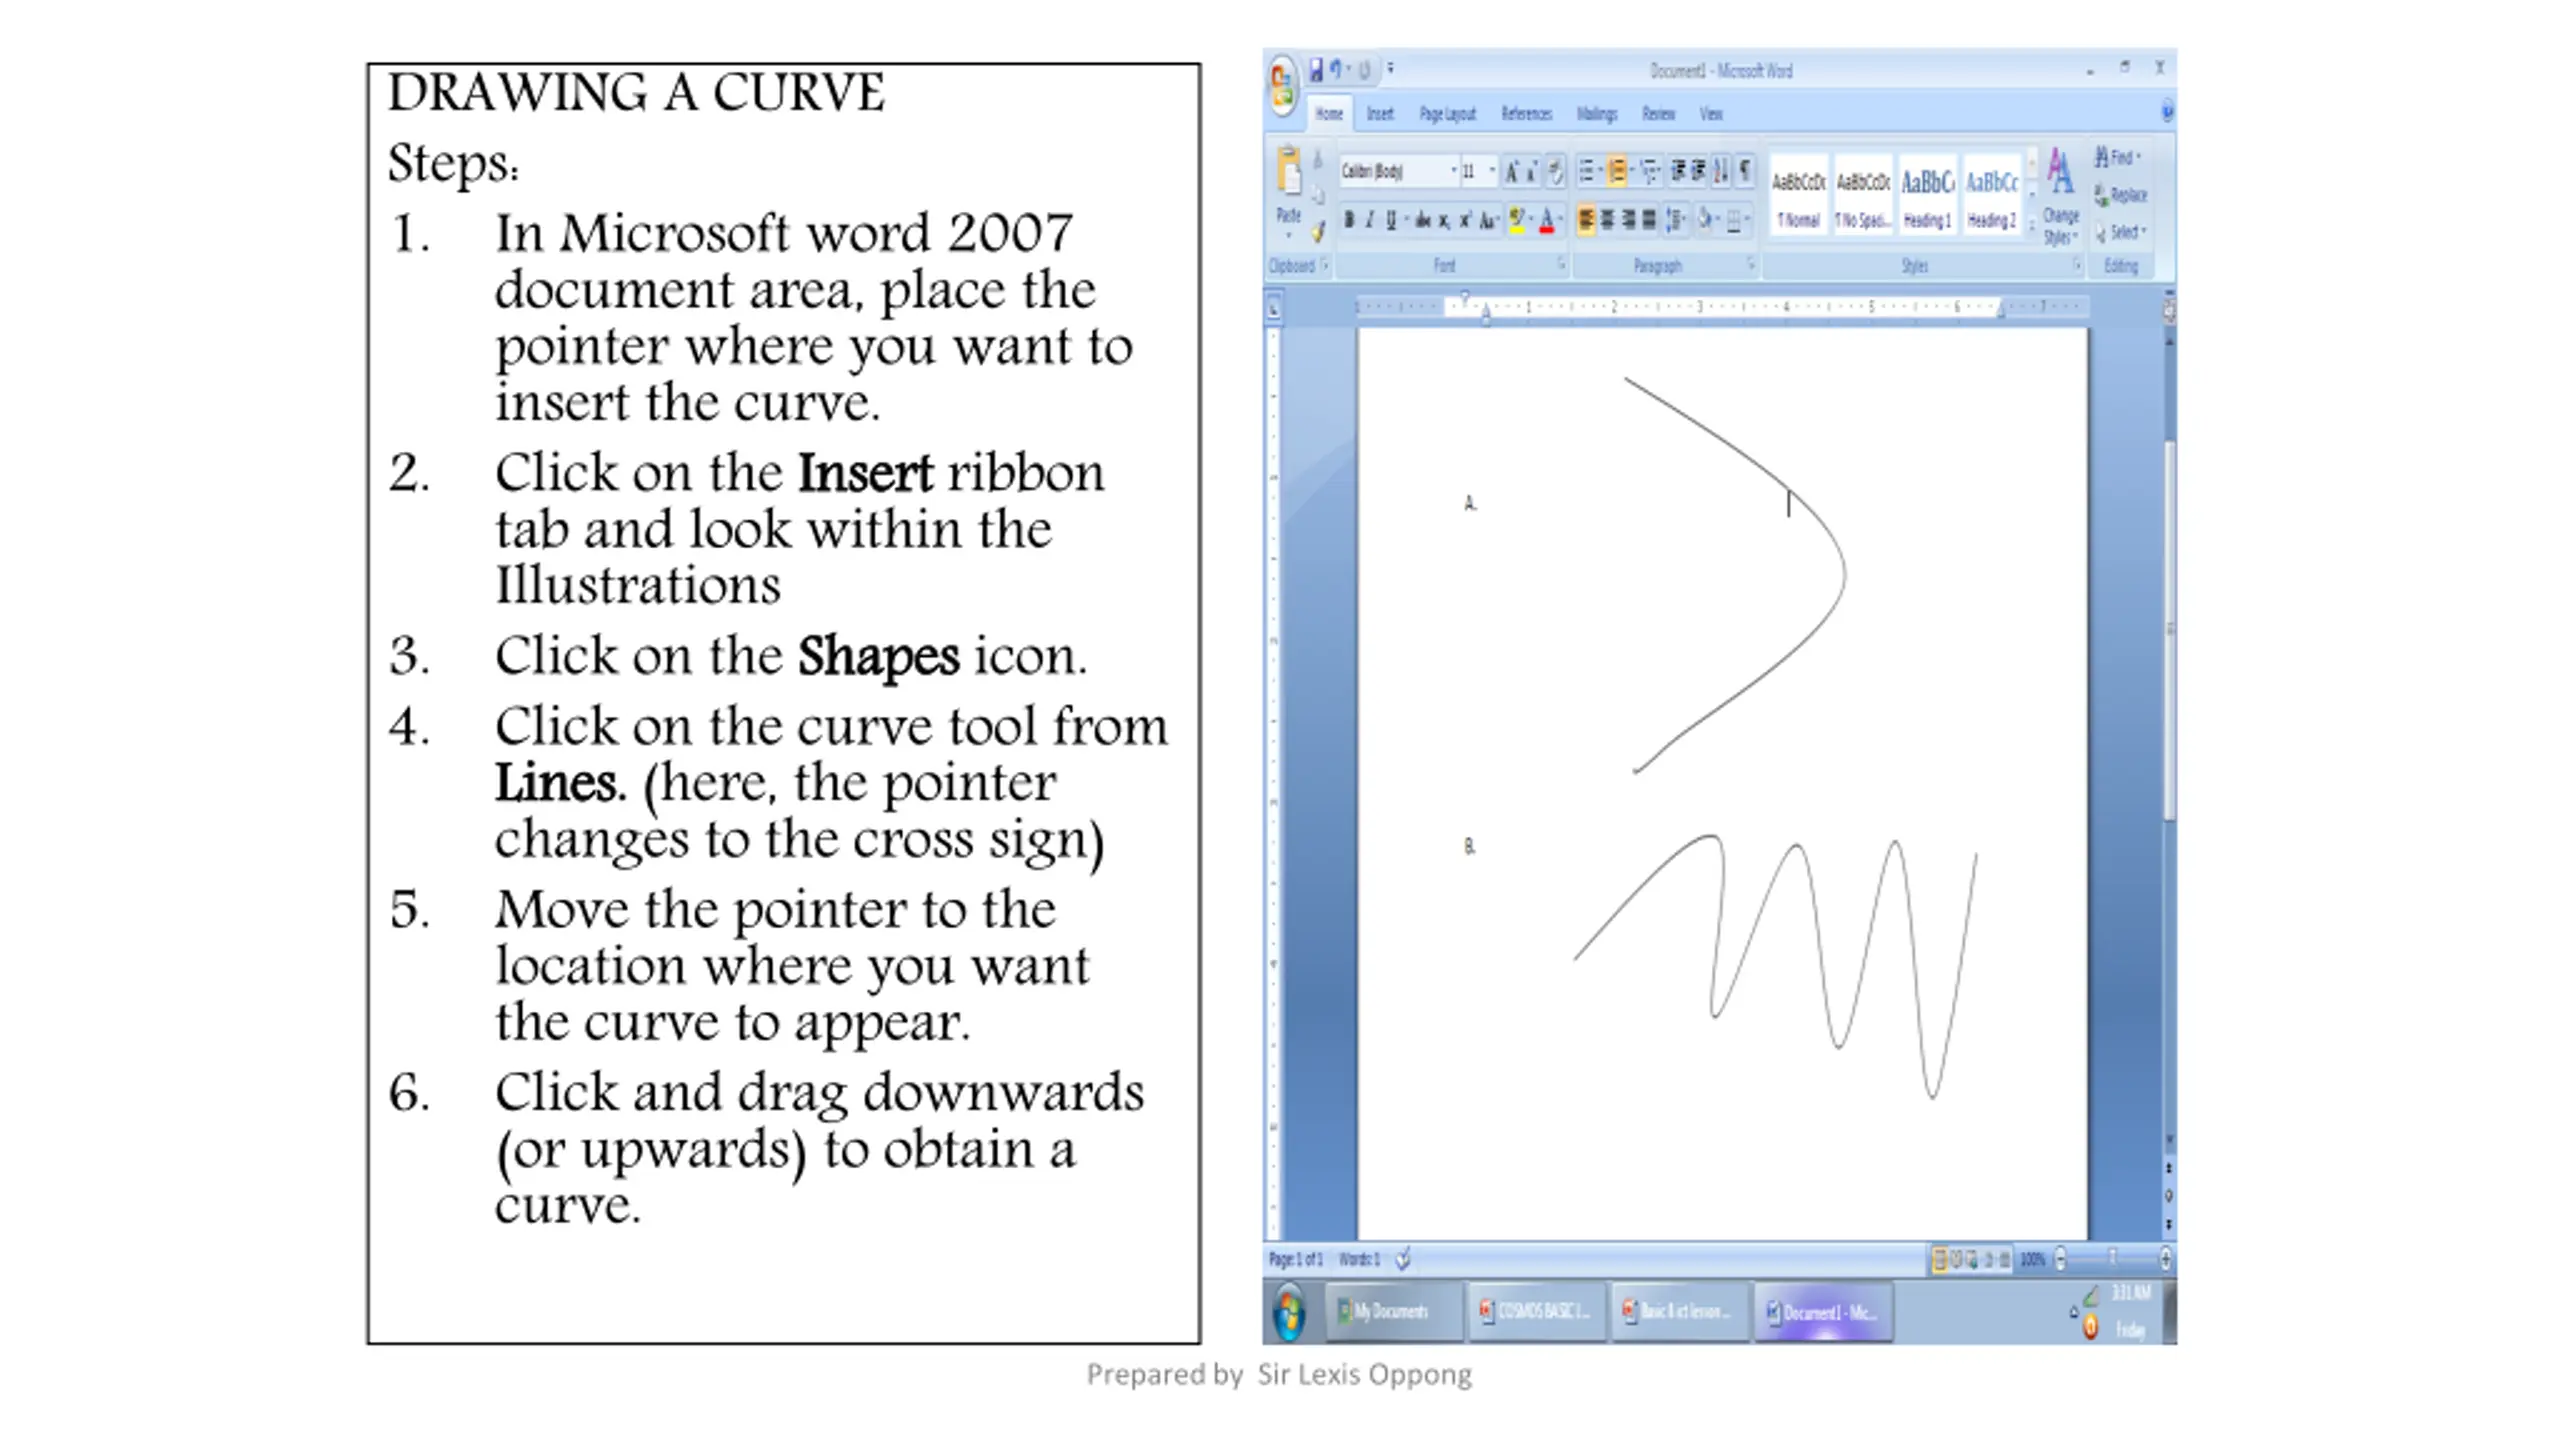Switch to the Home tab
This screenshot has height=1440, width=2560.
(1329, 113)
